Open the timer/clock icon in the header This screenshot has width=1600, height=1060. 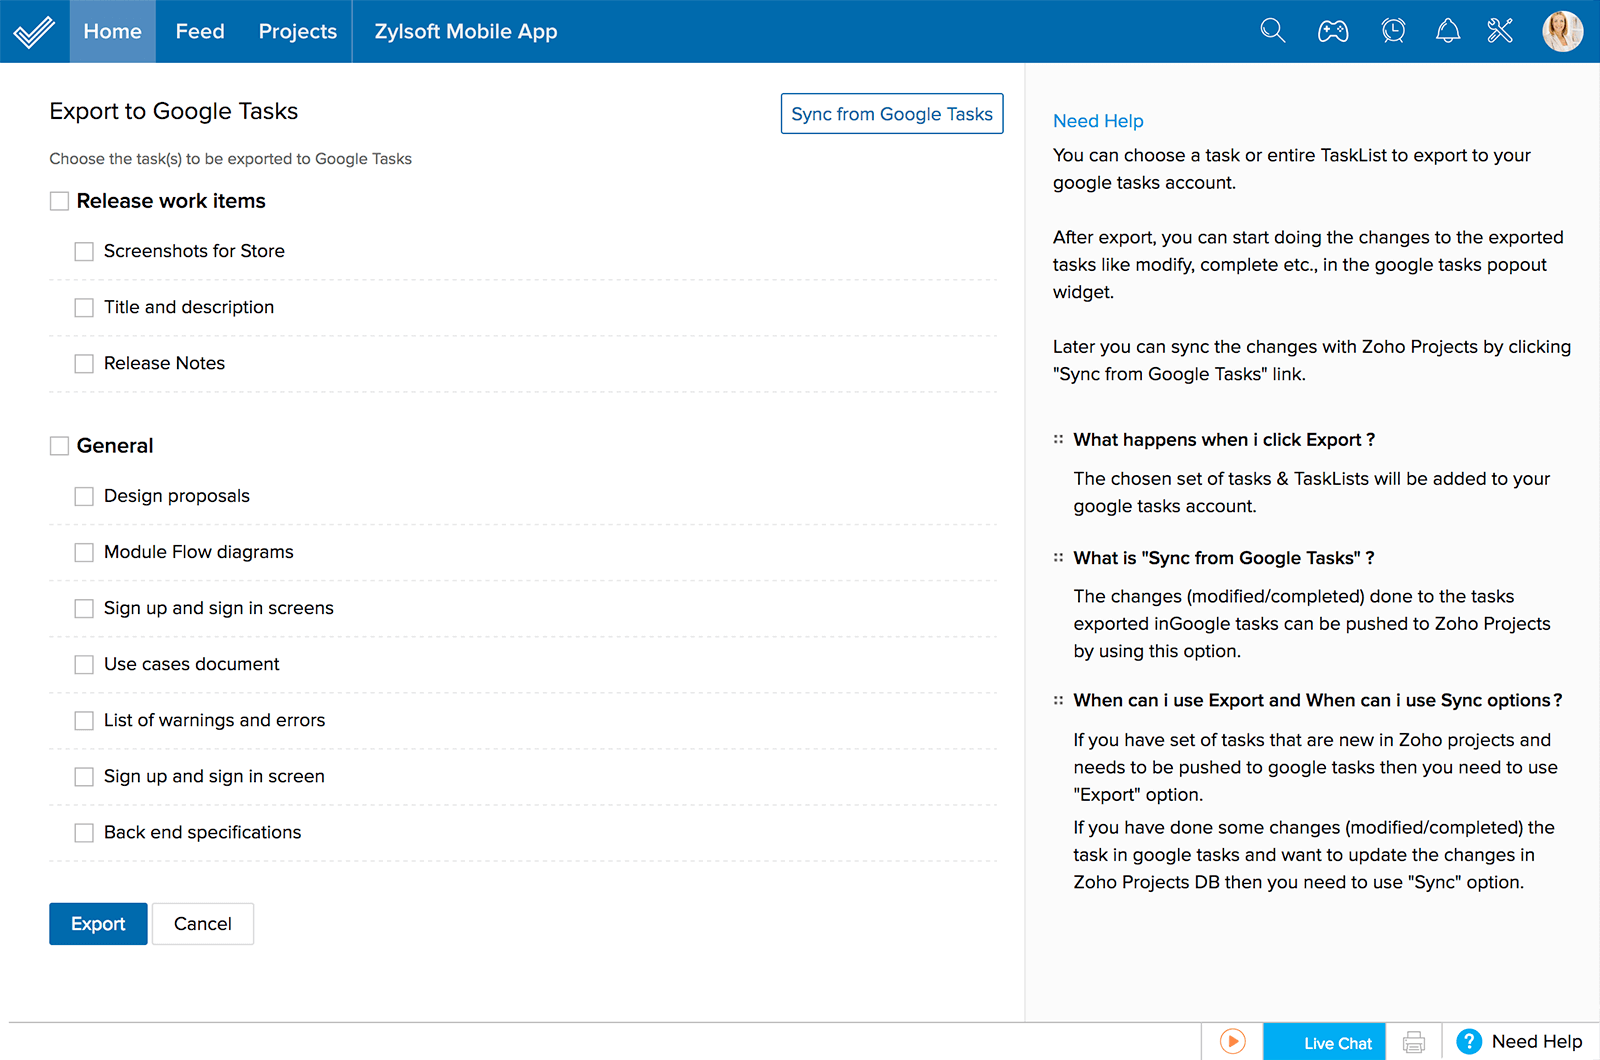tap(1393, 31)
